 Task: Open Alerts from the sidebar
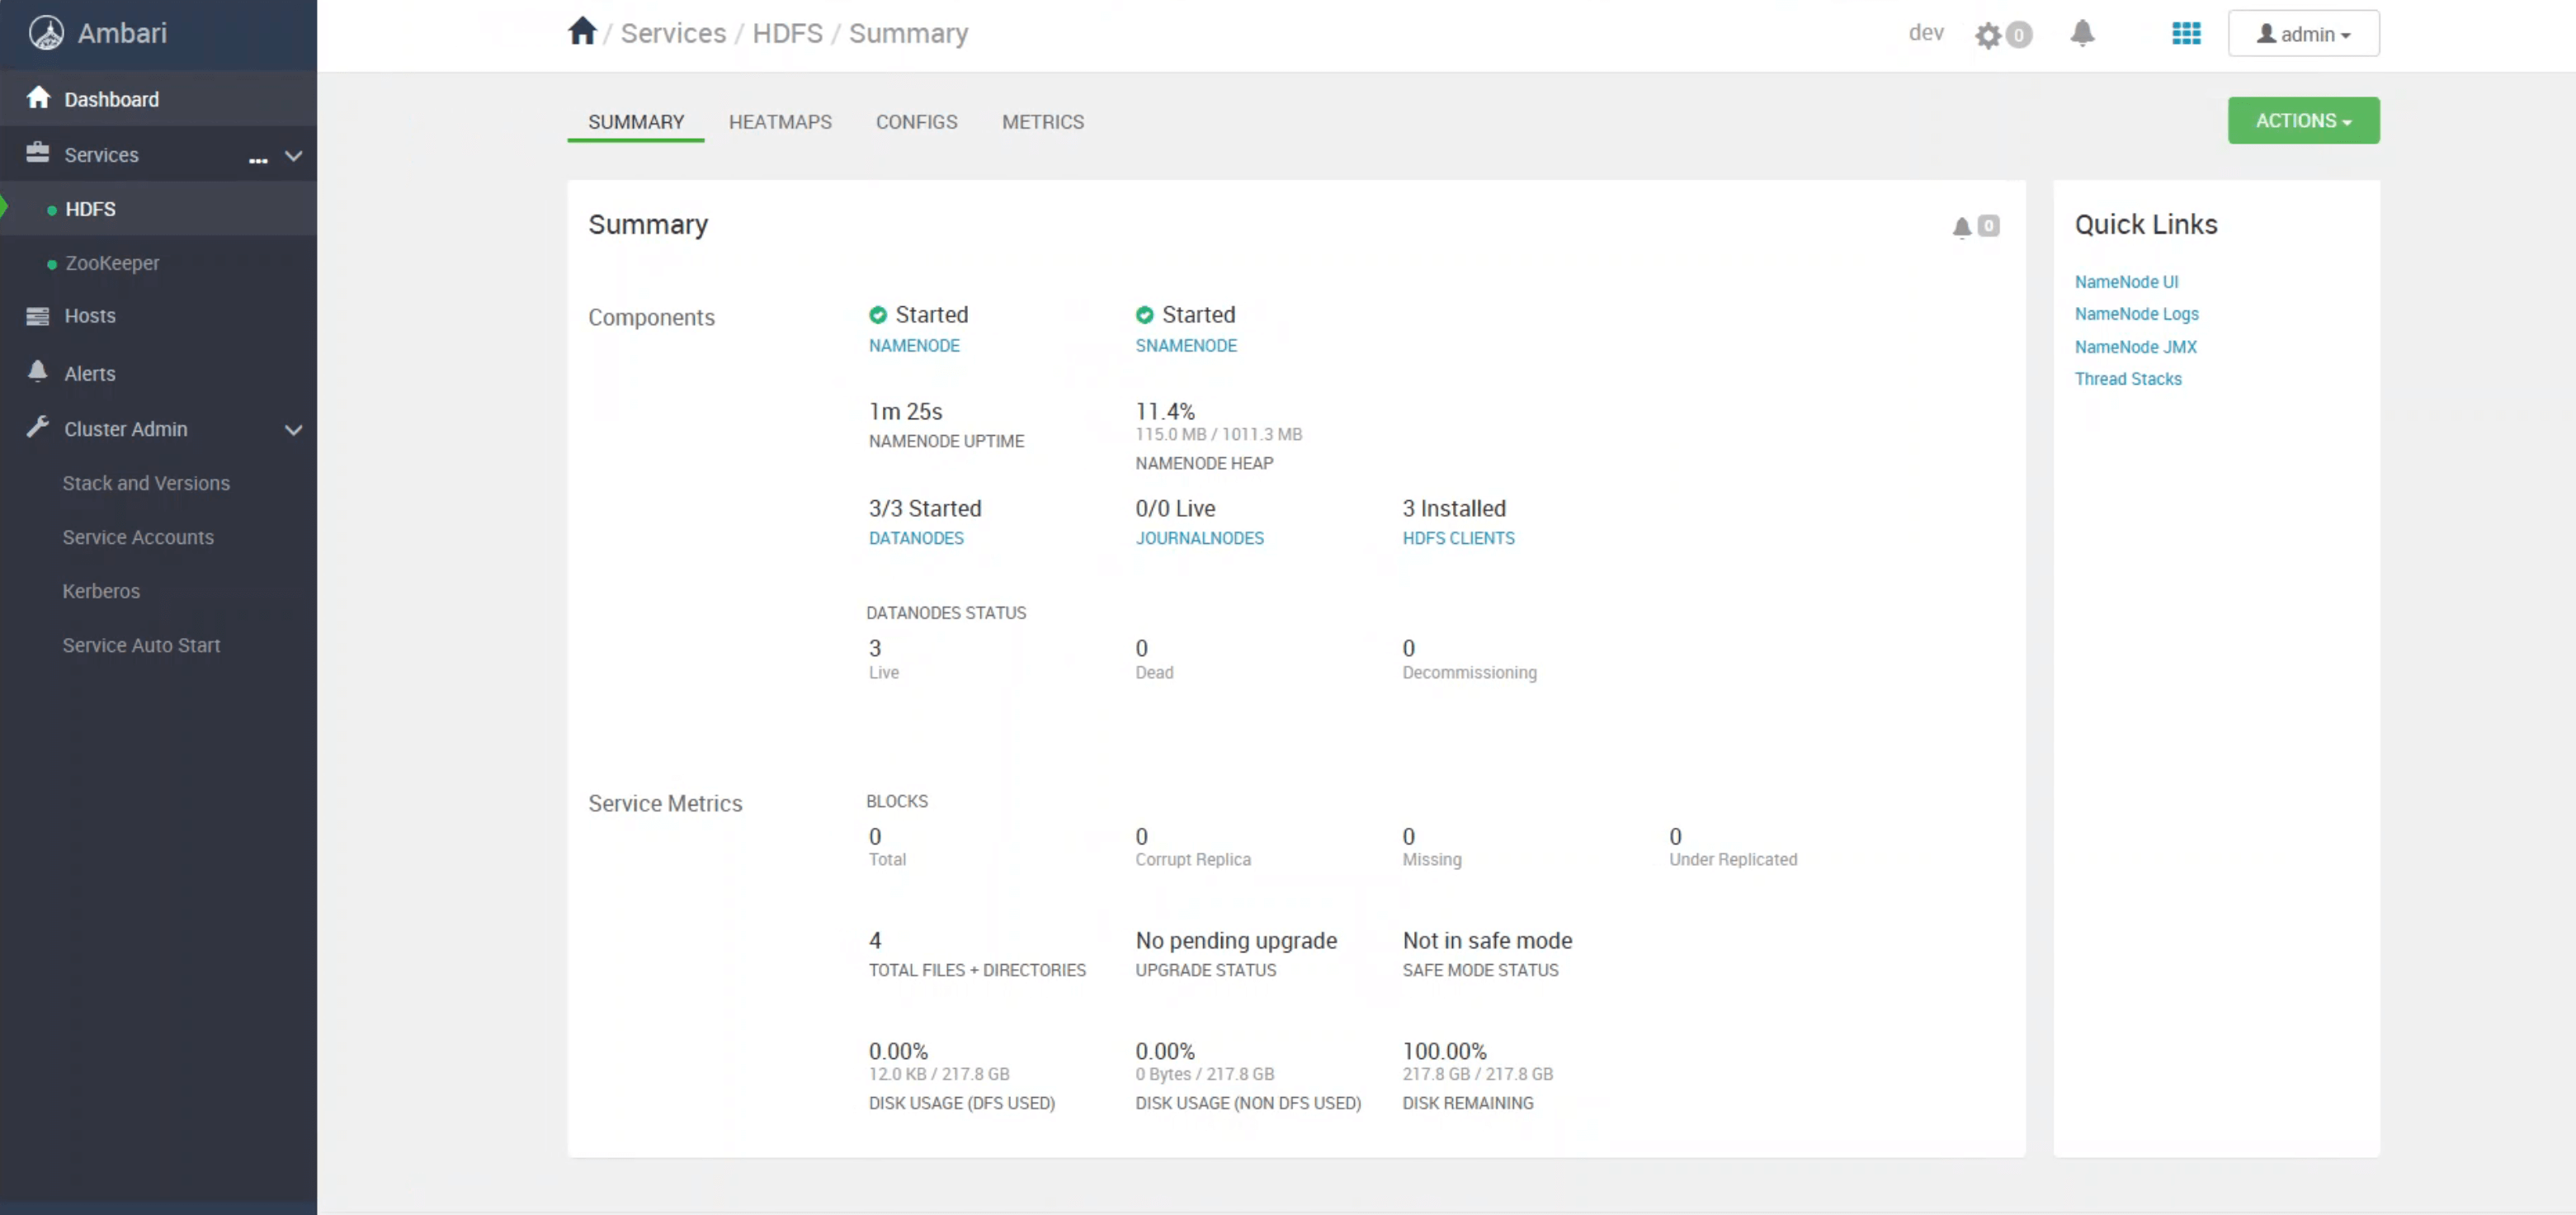pyautogui.click(x=90, y=373)
